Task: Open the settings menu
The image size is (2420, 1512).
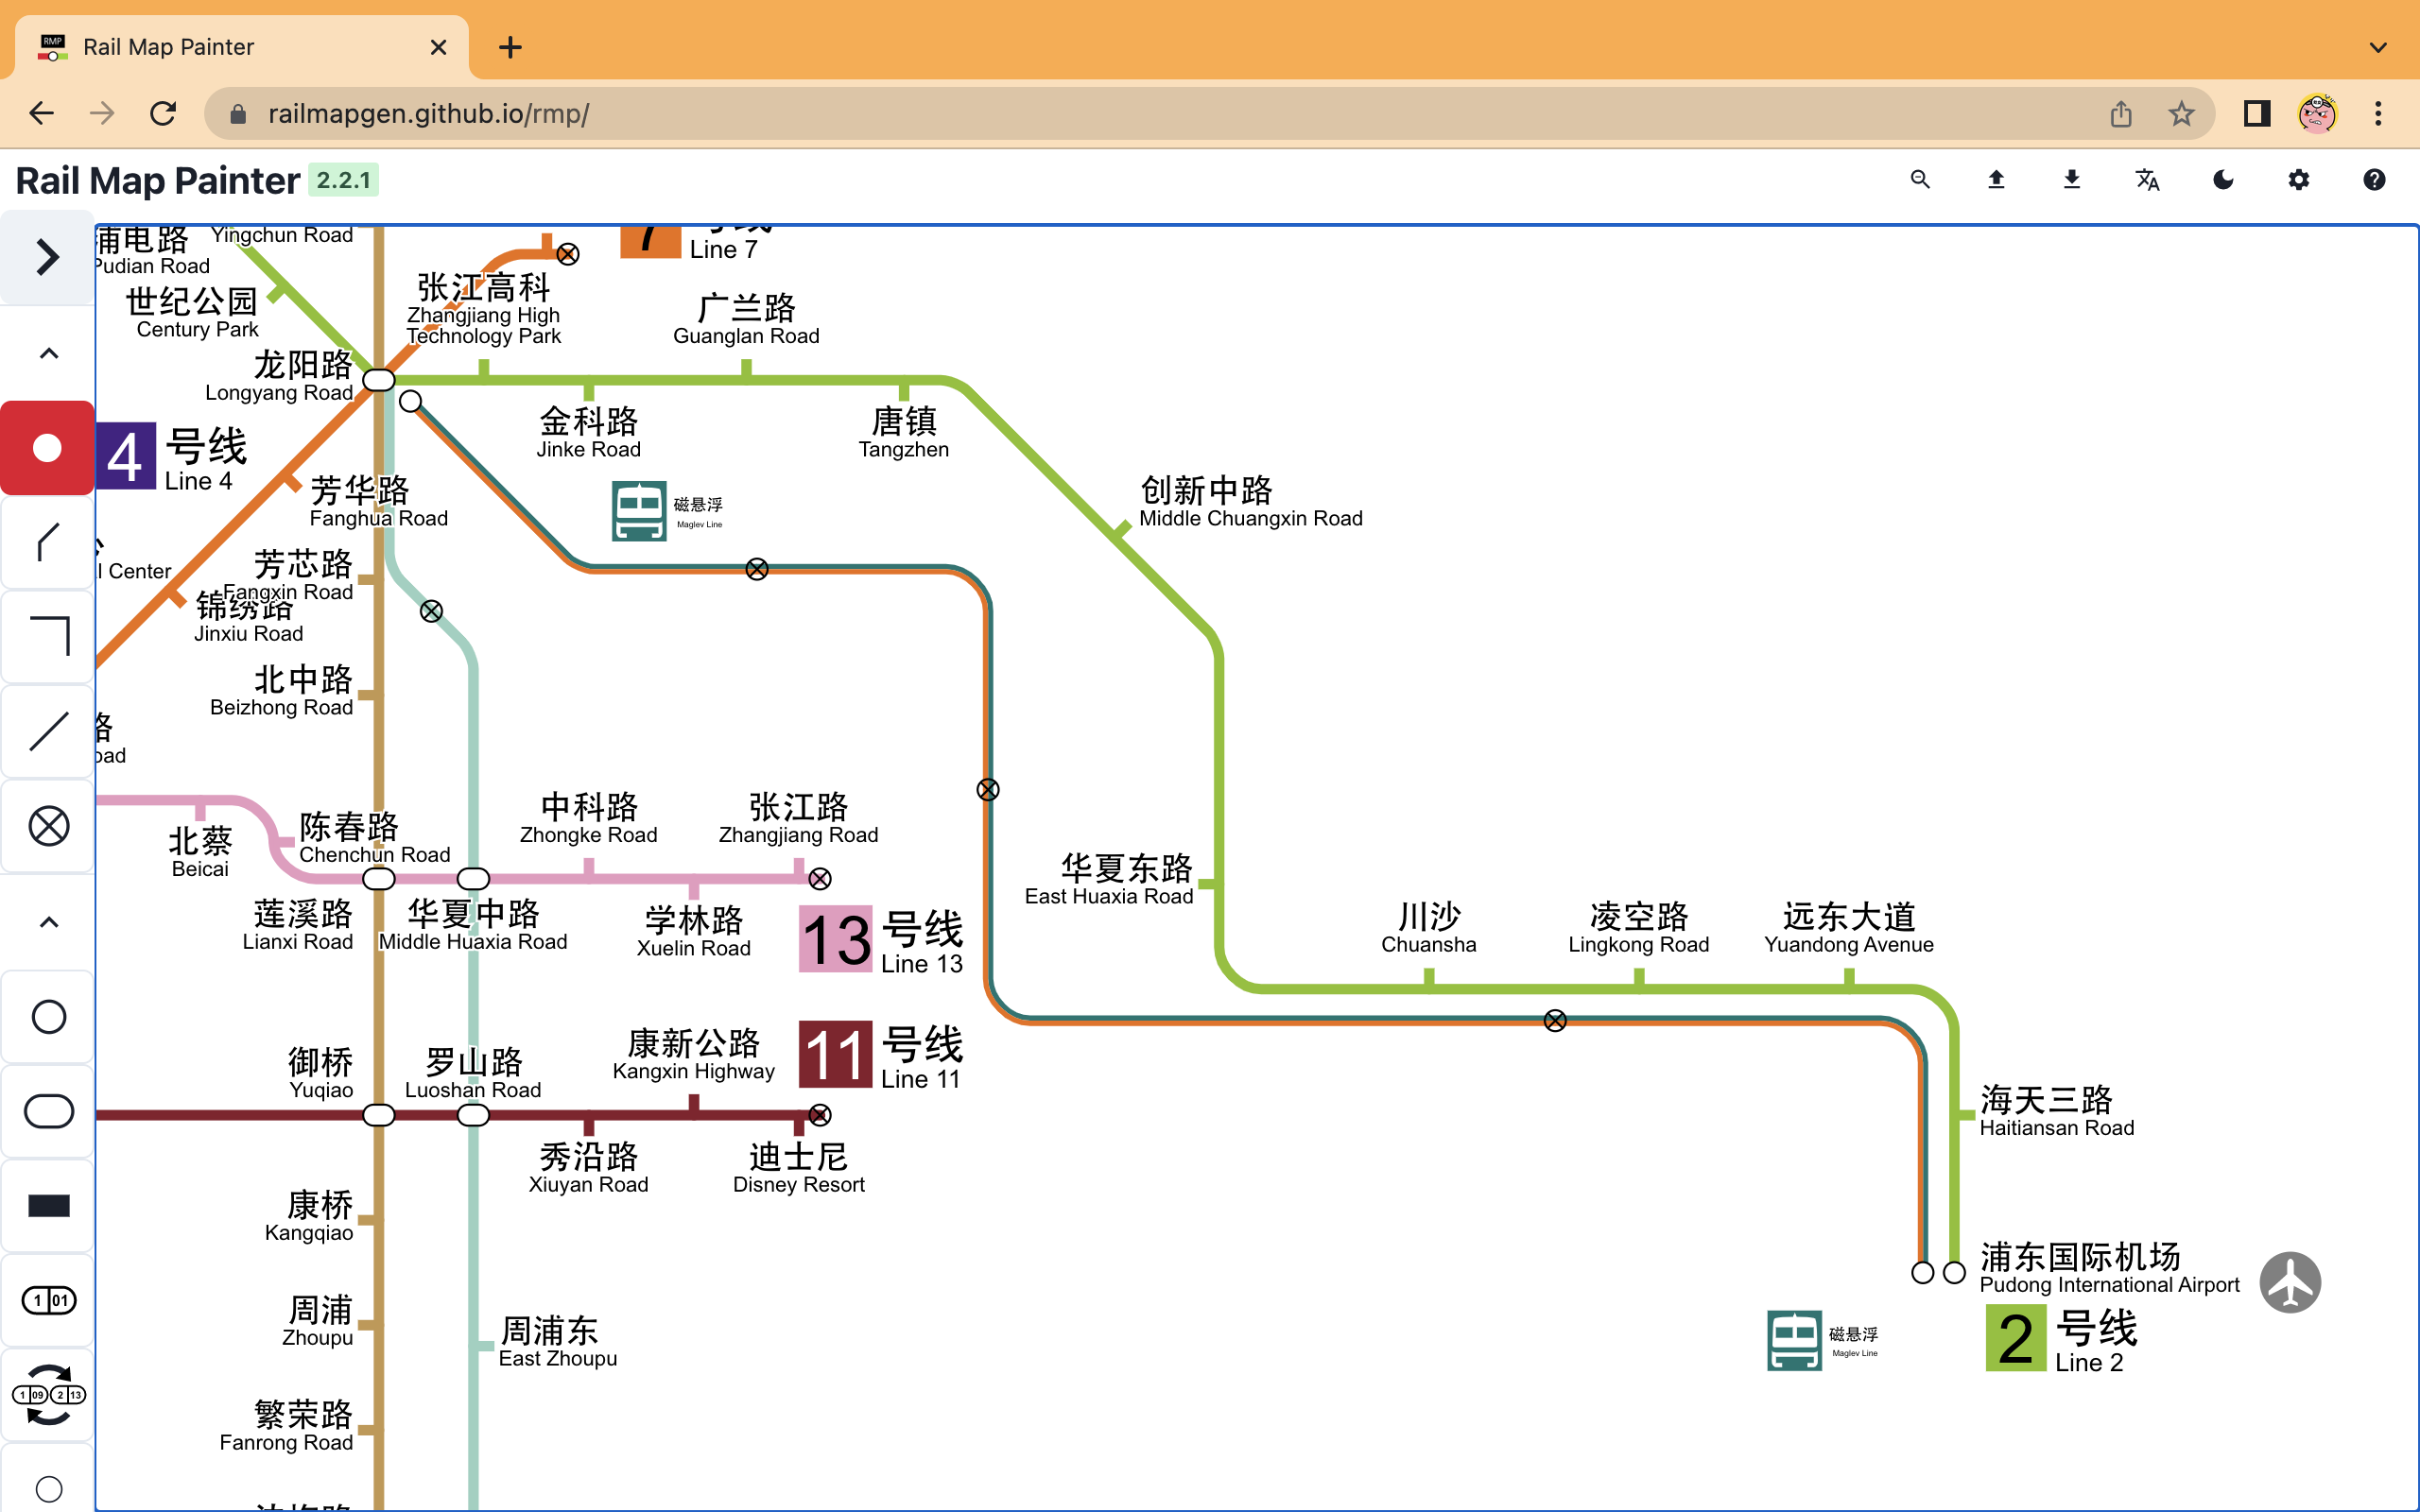Action: (2298, 180)
